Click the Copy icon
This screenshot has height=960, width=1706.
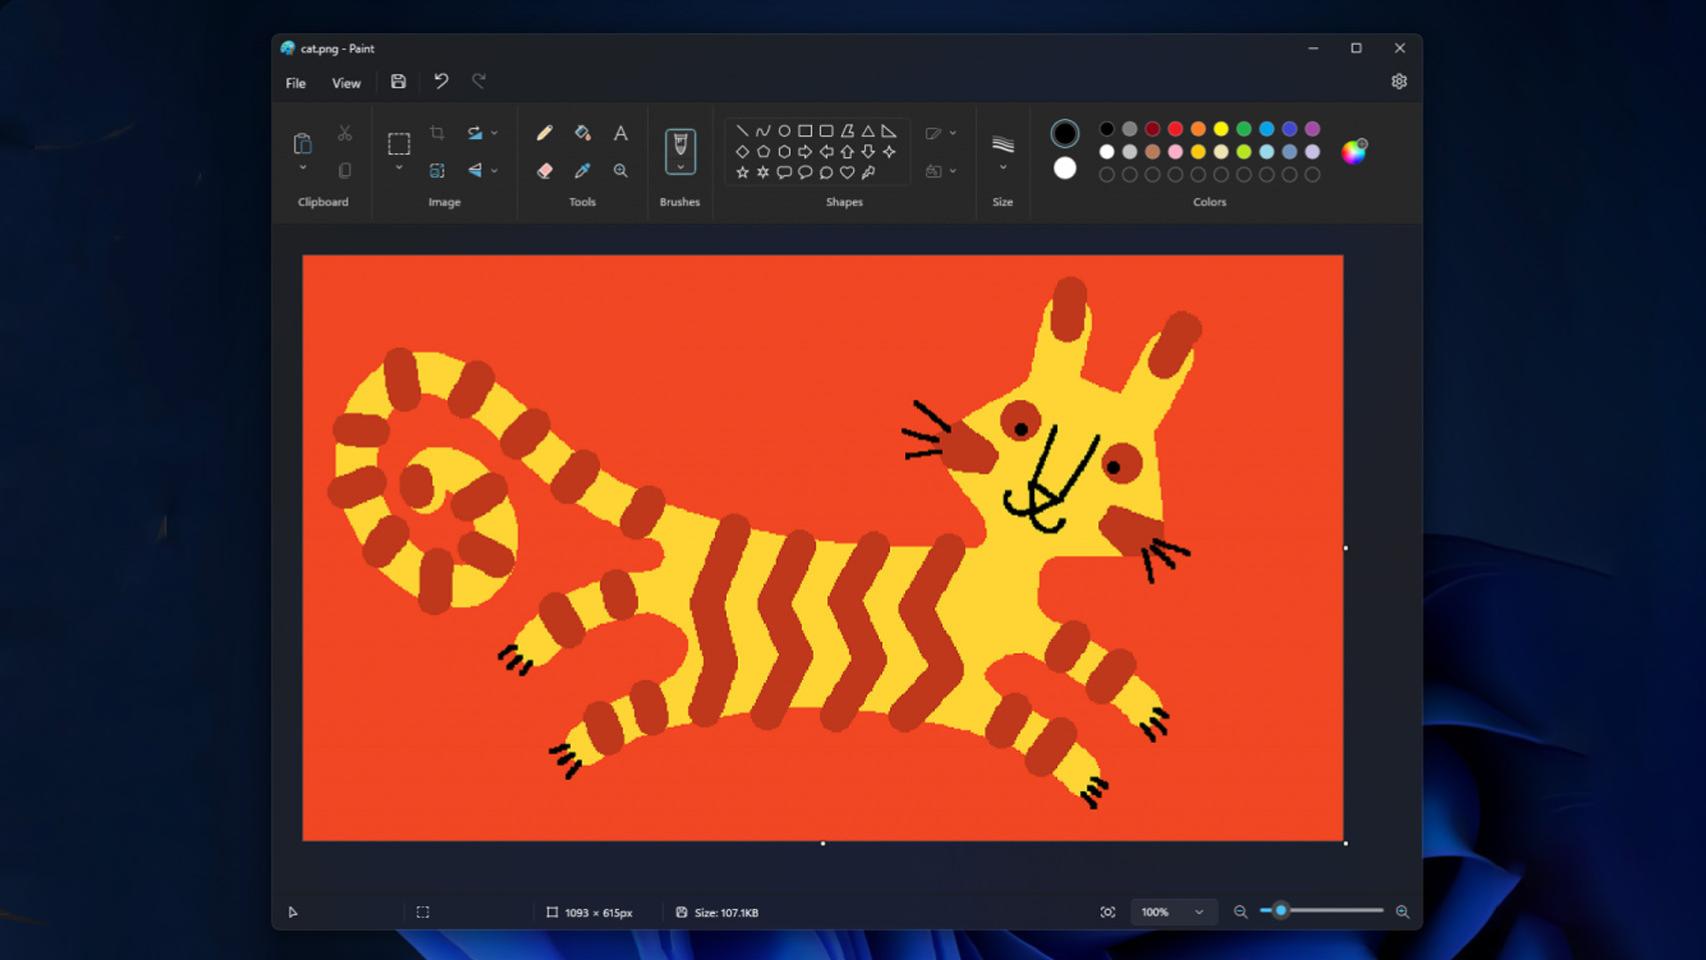coord(344,171)
